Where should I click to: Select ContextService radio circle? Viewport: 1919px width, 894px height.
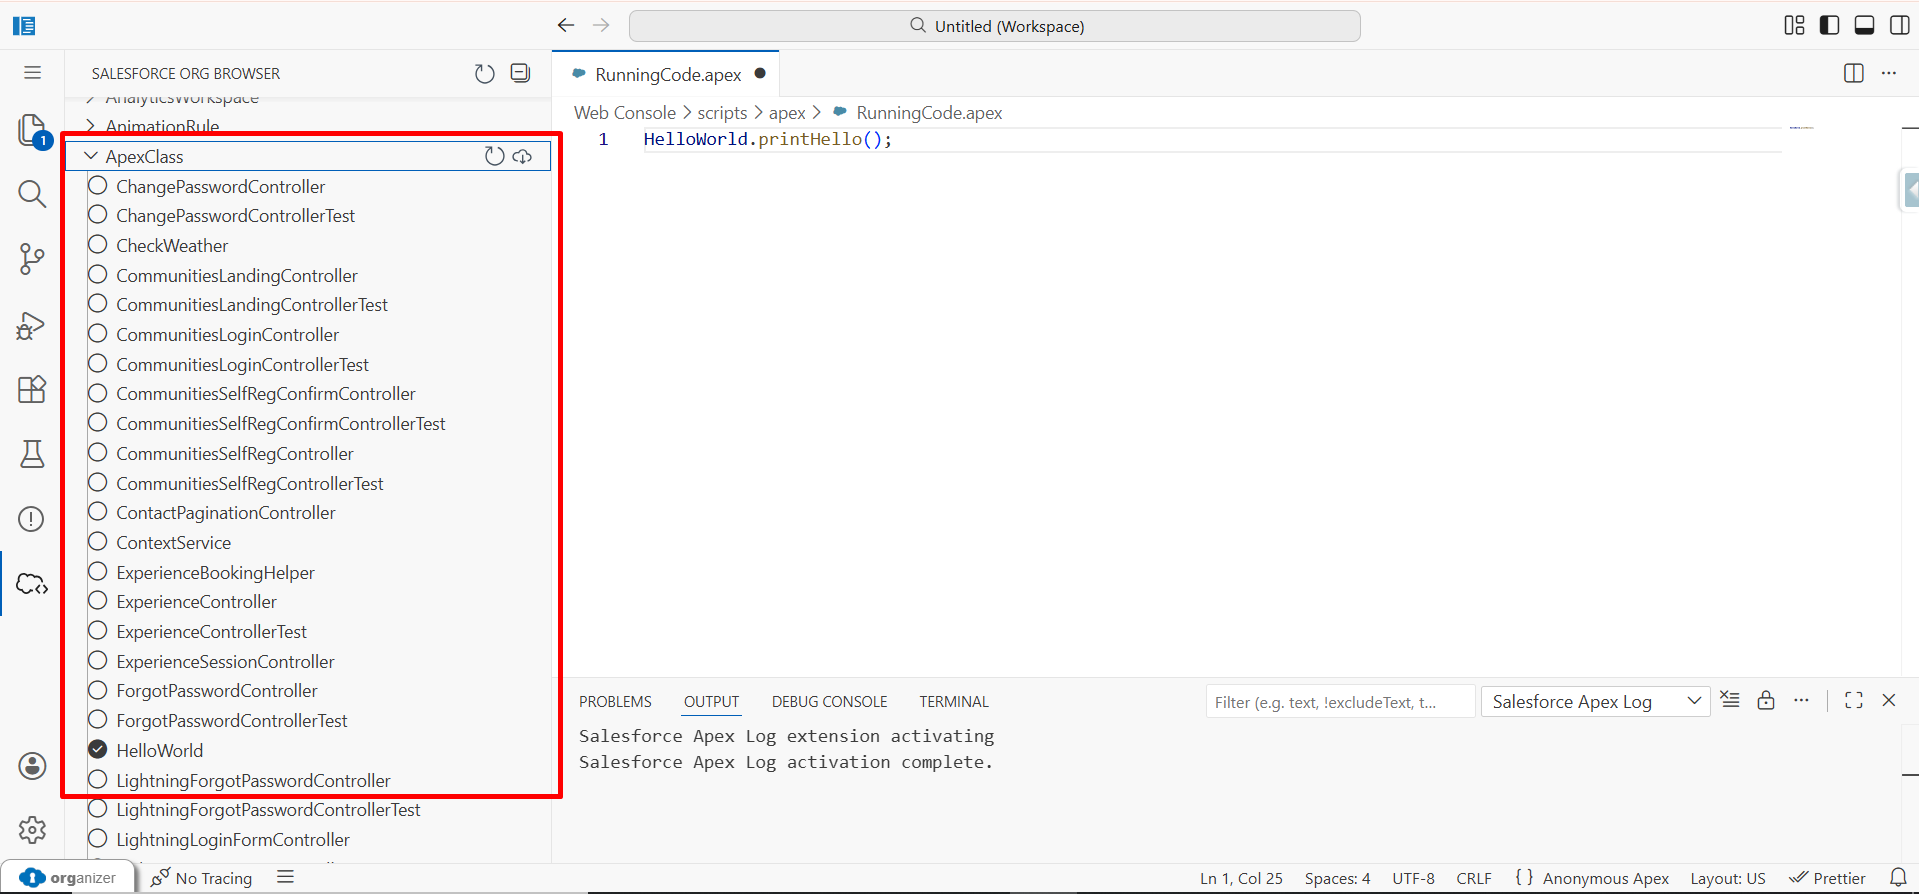point(98,542)
